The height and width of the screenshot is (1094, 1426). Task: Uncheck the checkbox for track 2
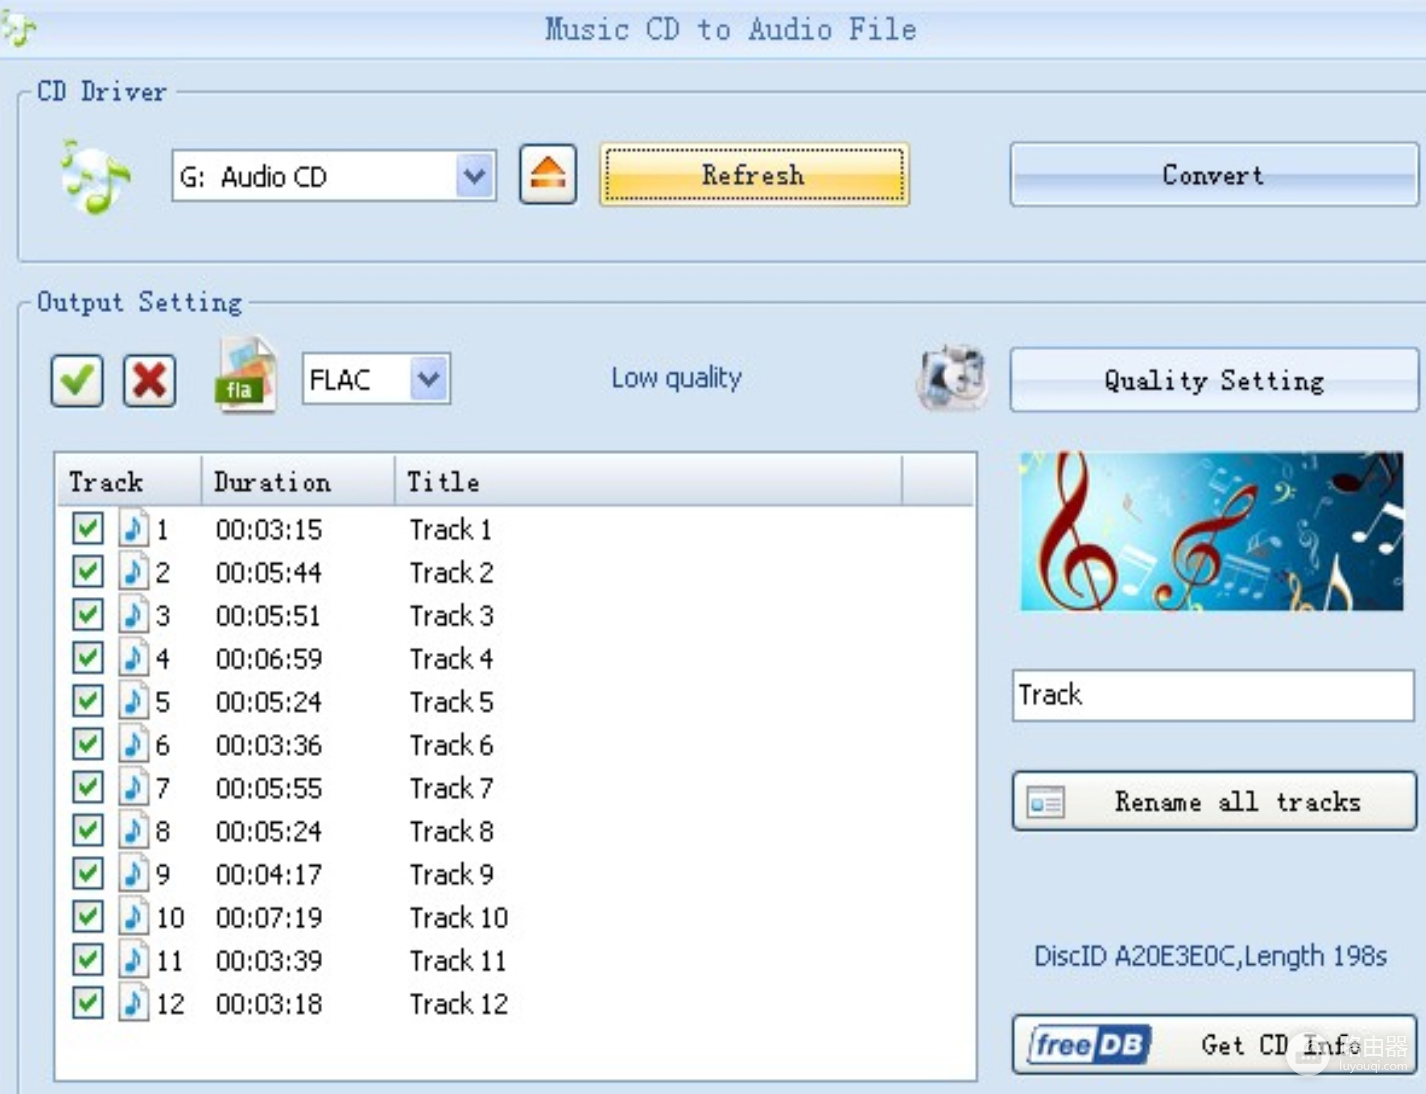tap(87, 571)
